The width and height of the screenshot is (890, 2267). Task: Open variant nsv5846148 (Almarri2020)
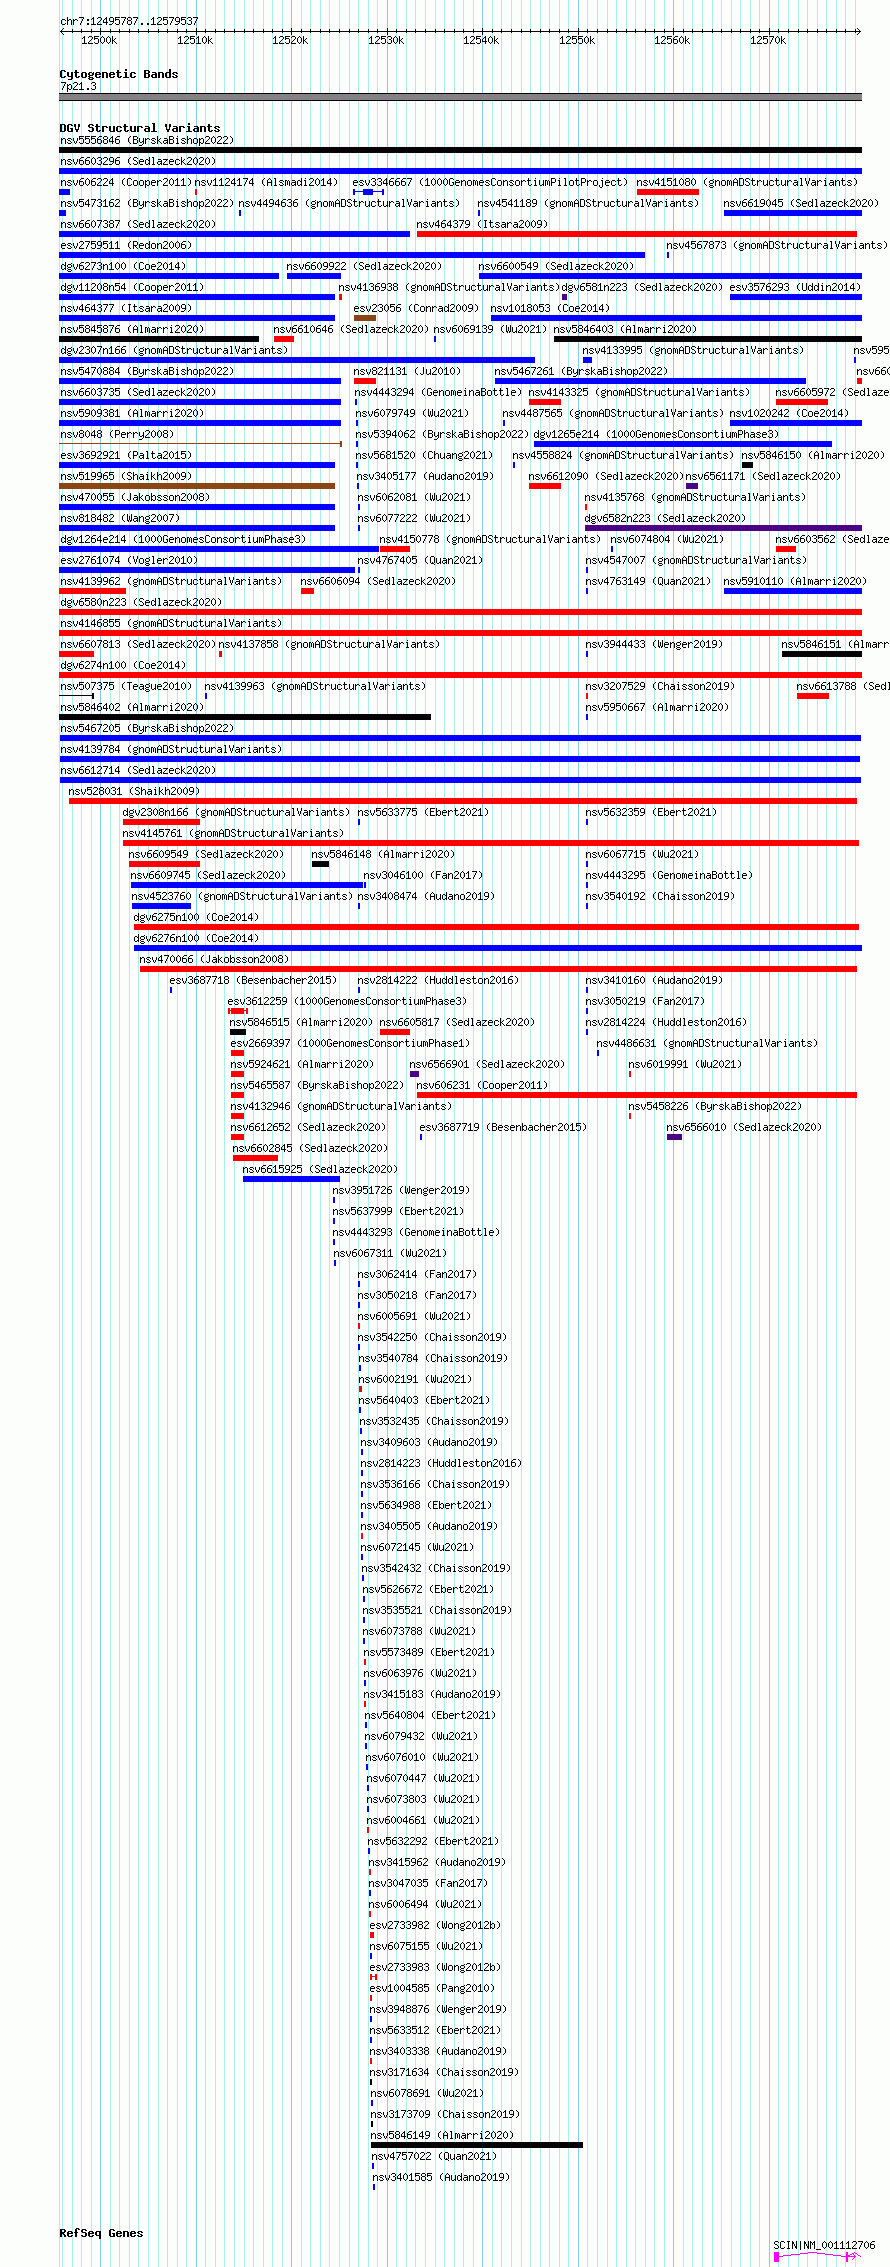[383, 855]
